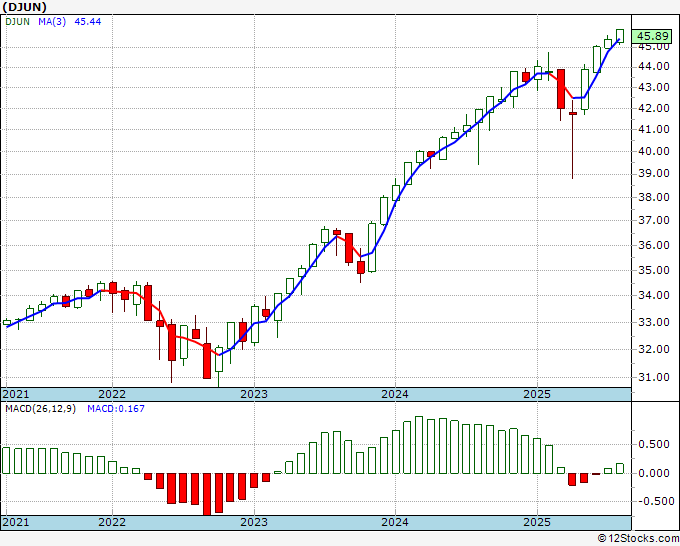The height and width of the screenshot is (546, 680).
Task: Click the 42.00 price axis label
Action: click(x=654, y=108)
